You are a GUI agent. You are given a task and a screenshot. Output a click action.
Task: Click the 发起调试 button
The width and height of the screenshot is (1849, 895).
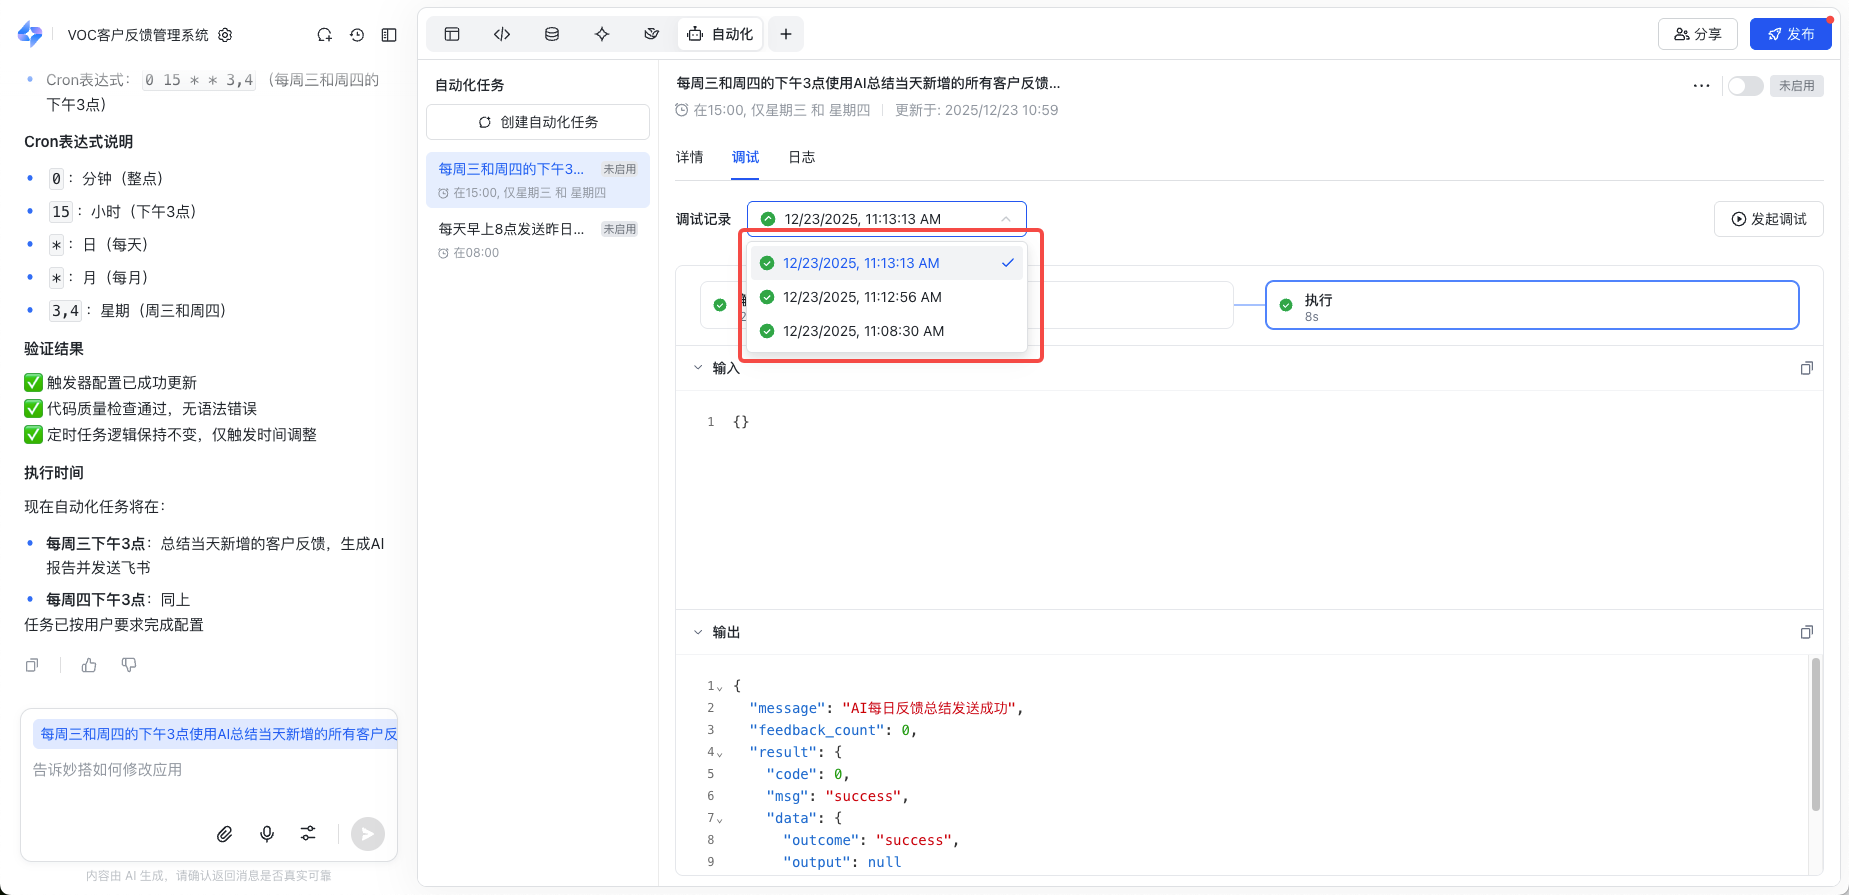click(1768, 219)
